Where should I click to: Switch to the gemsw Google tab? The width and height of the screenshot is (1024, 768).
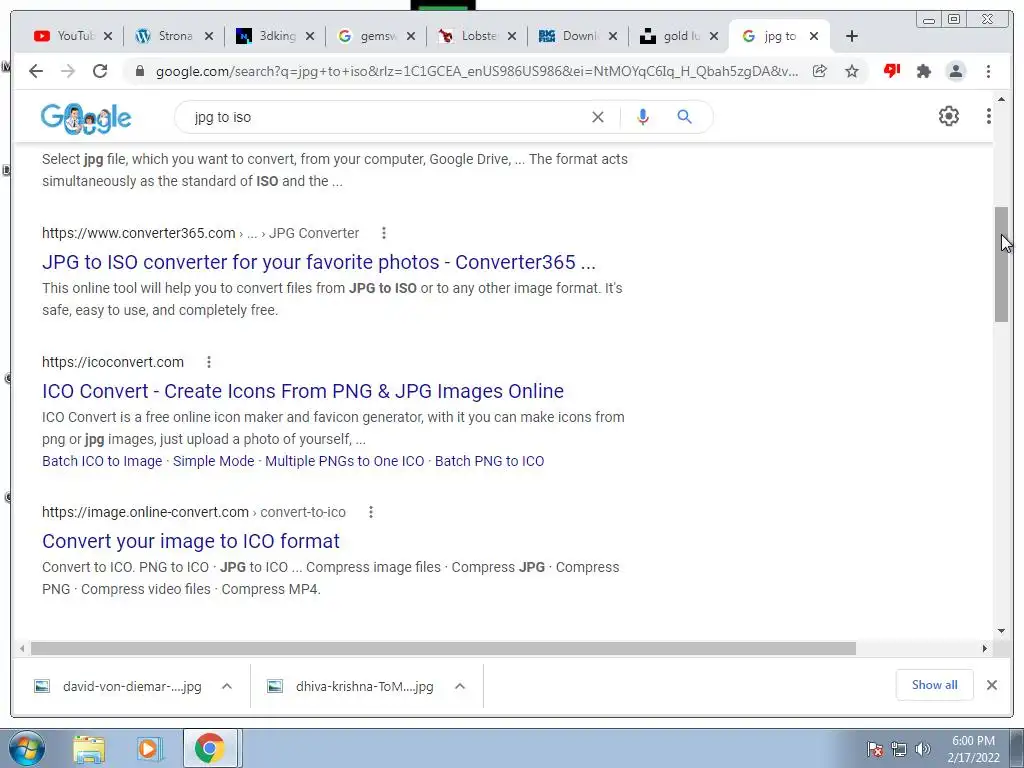[366, 36]
